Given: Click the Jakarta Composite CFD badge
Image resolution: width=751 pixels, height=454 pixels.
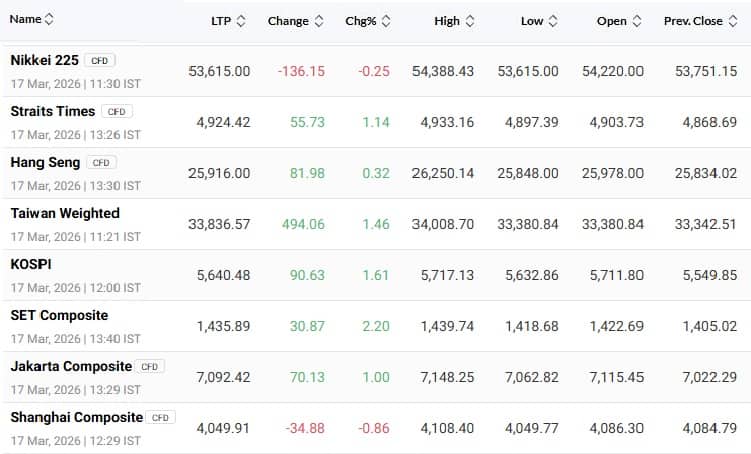Looking at the screenshot, I should (150, 366).
